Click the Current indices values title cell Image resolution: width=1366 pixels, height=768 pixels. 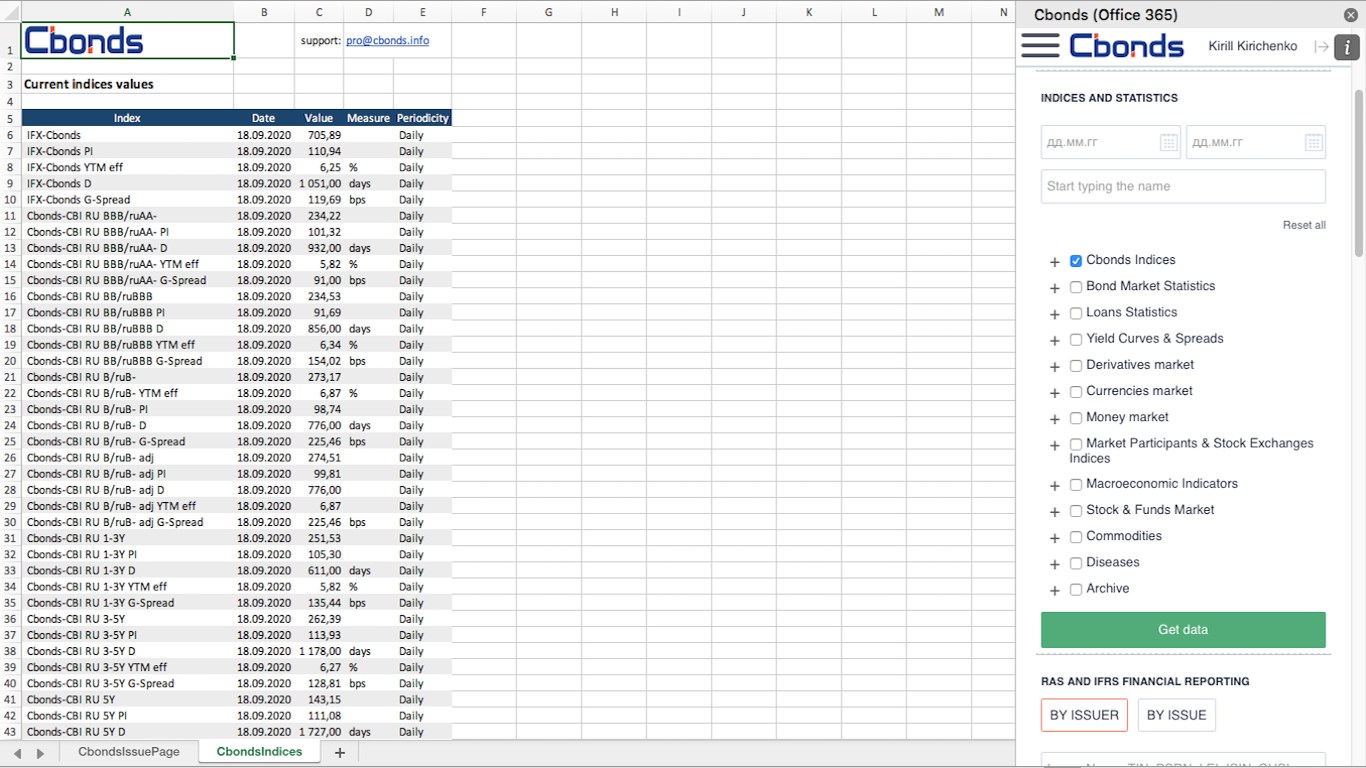point(127,84)
